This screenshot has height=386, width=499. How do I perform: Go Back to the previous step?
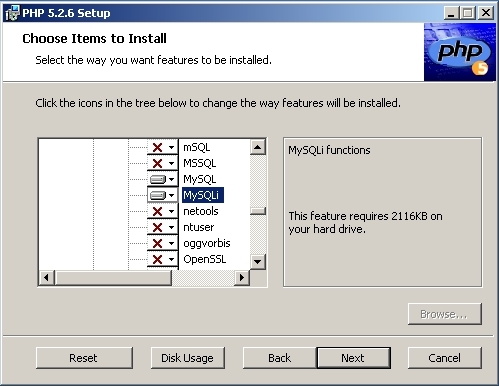click(x=279, y=358)
